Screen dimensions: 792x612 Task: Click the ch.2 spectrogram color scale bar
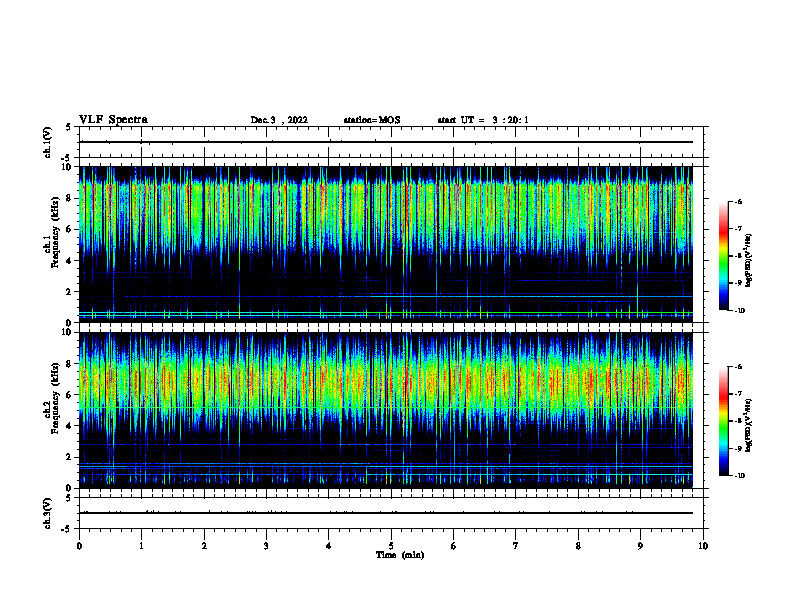[x=724, y=421]
